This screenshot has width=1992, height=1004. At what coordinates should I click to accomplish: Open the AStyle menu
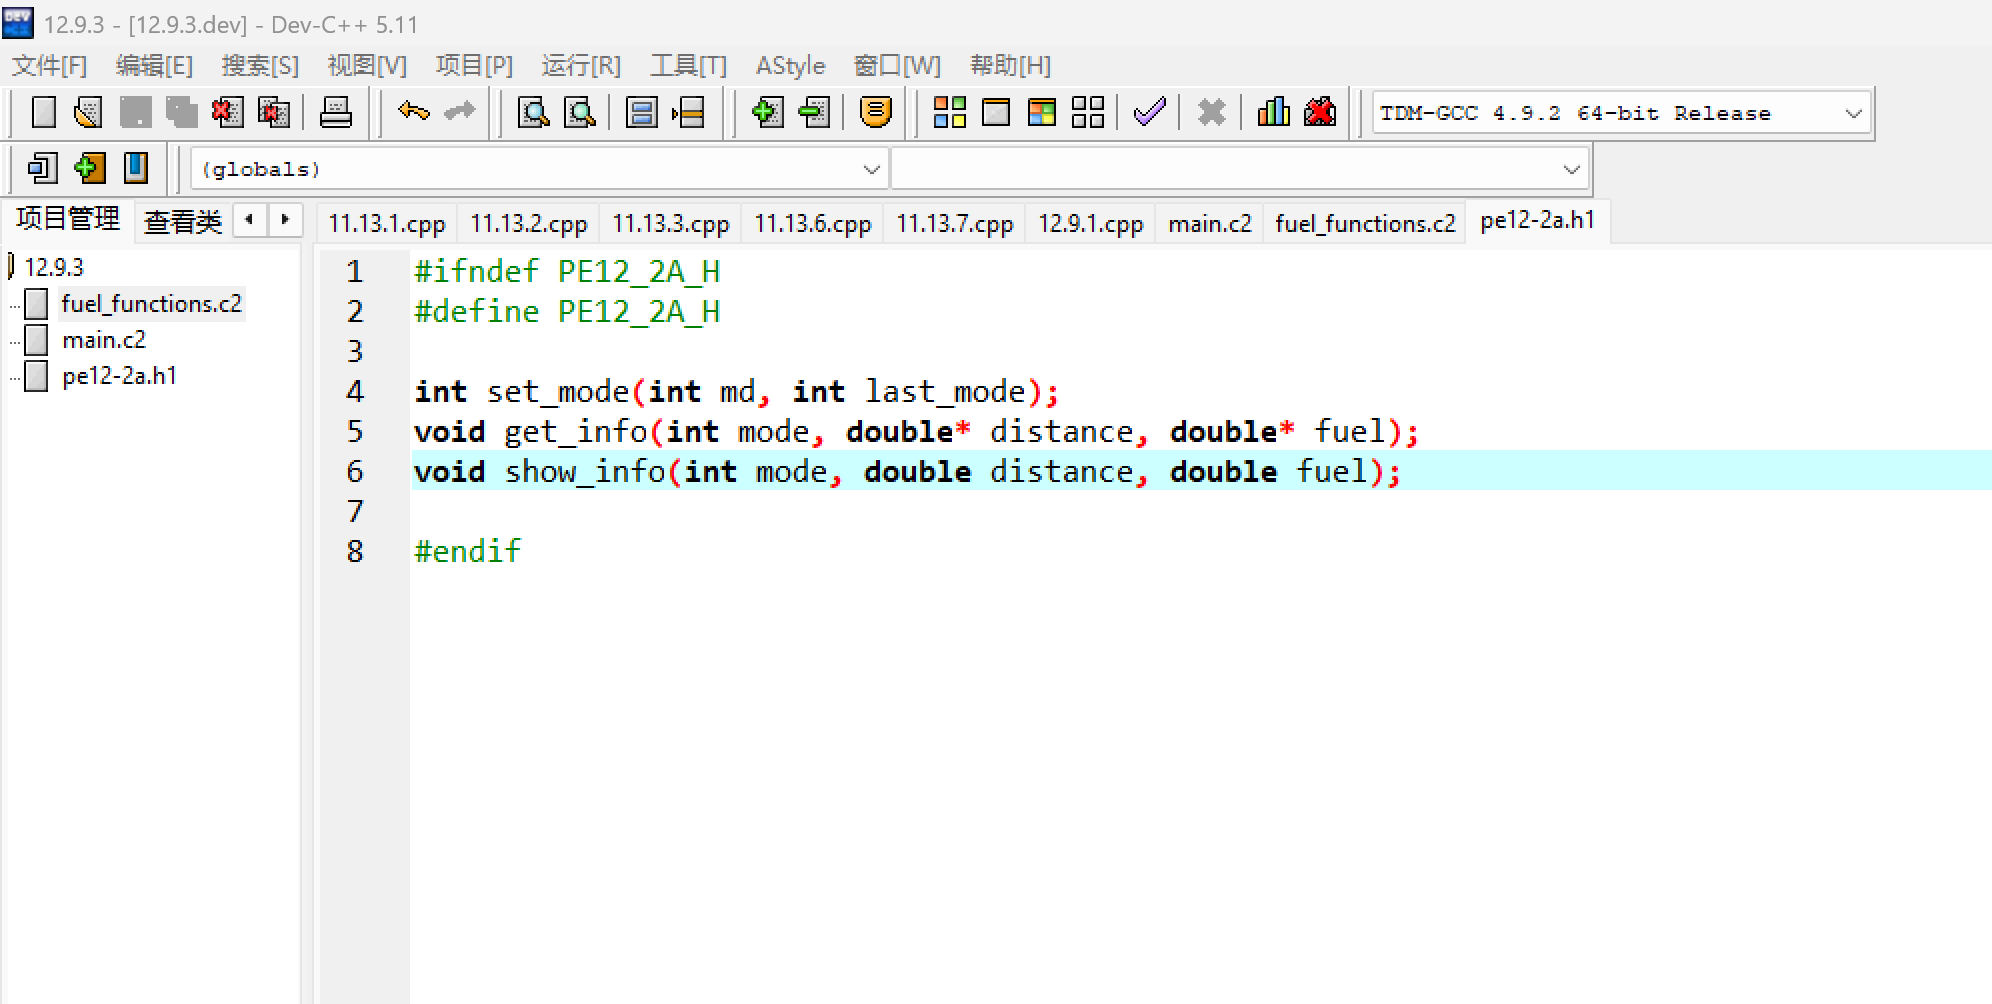tap(791, 66)
